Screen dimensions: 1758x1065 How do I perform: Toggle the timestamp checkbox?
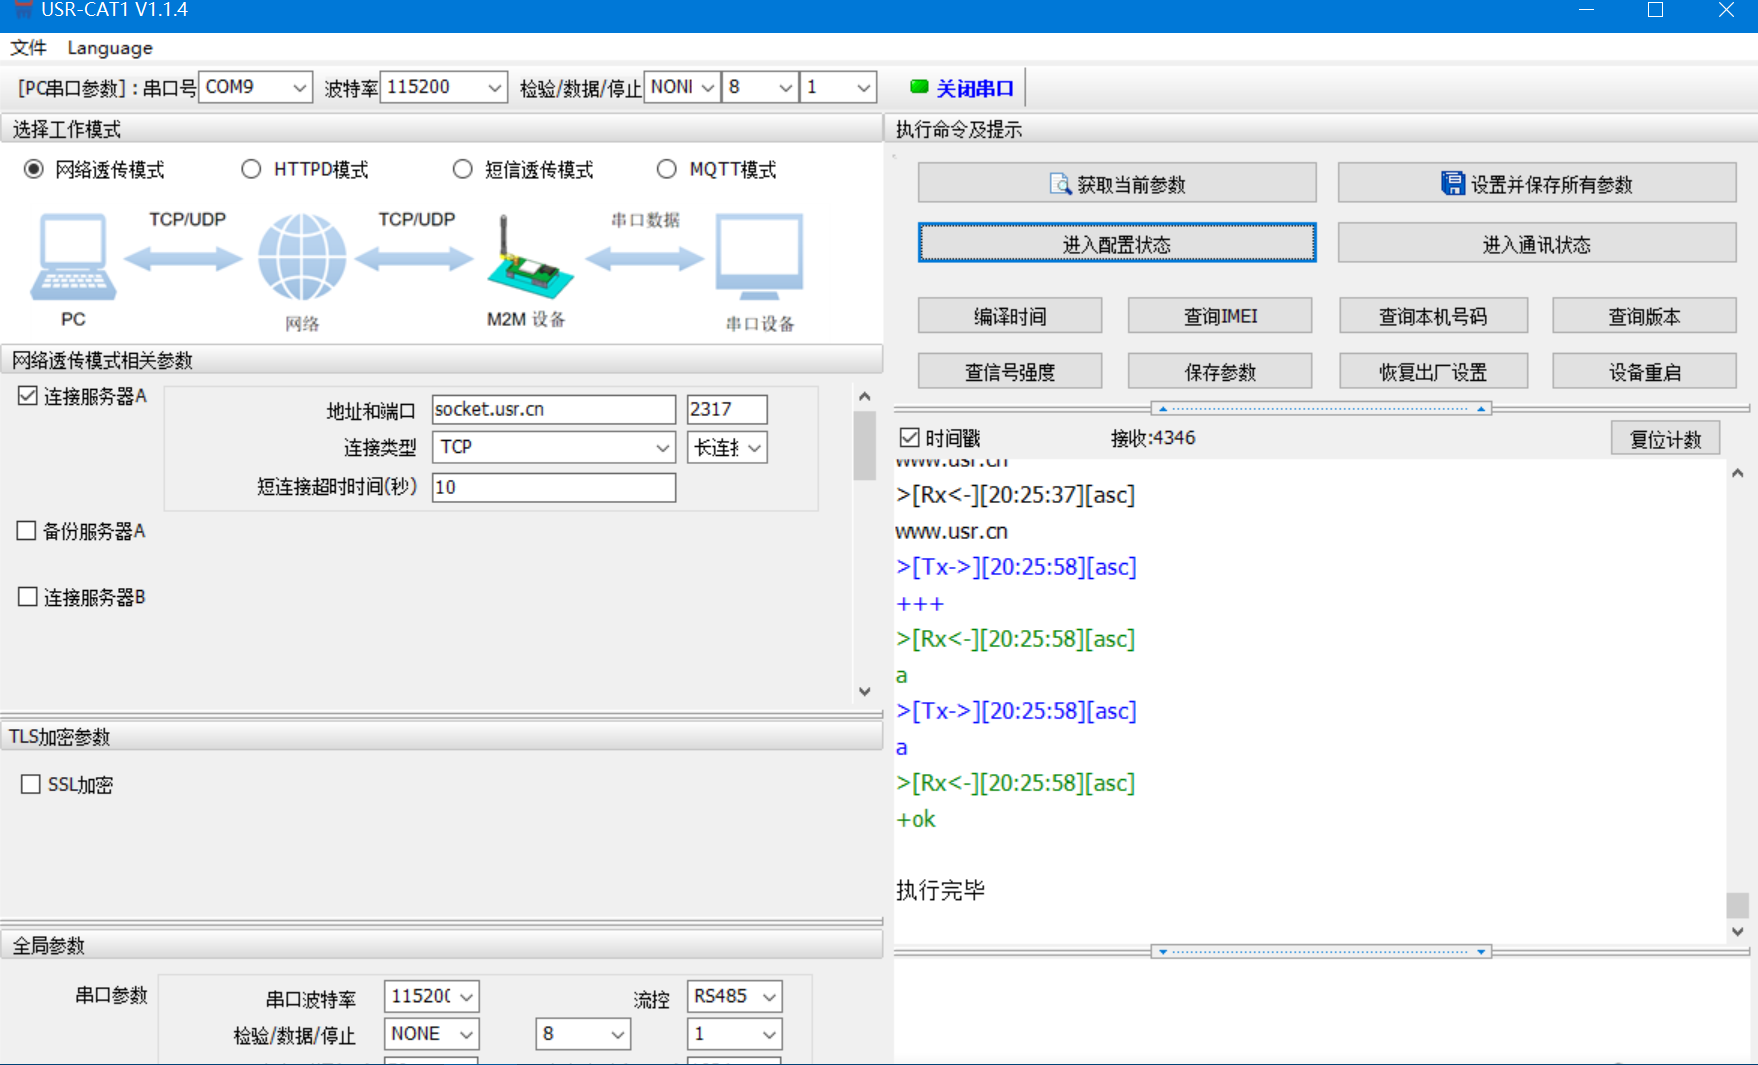pos(909,438)
